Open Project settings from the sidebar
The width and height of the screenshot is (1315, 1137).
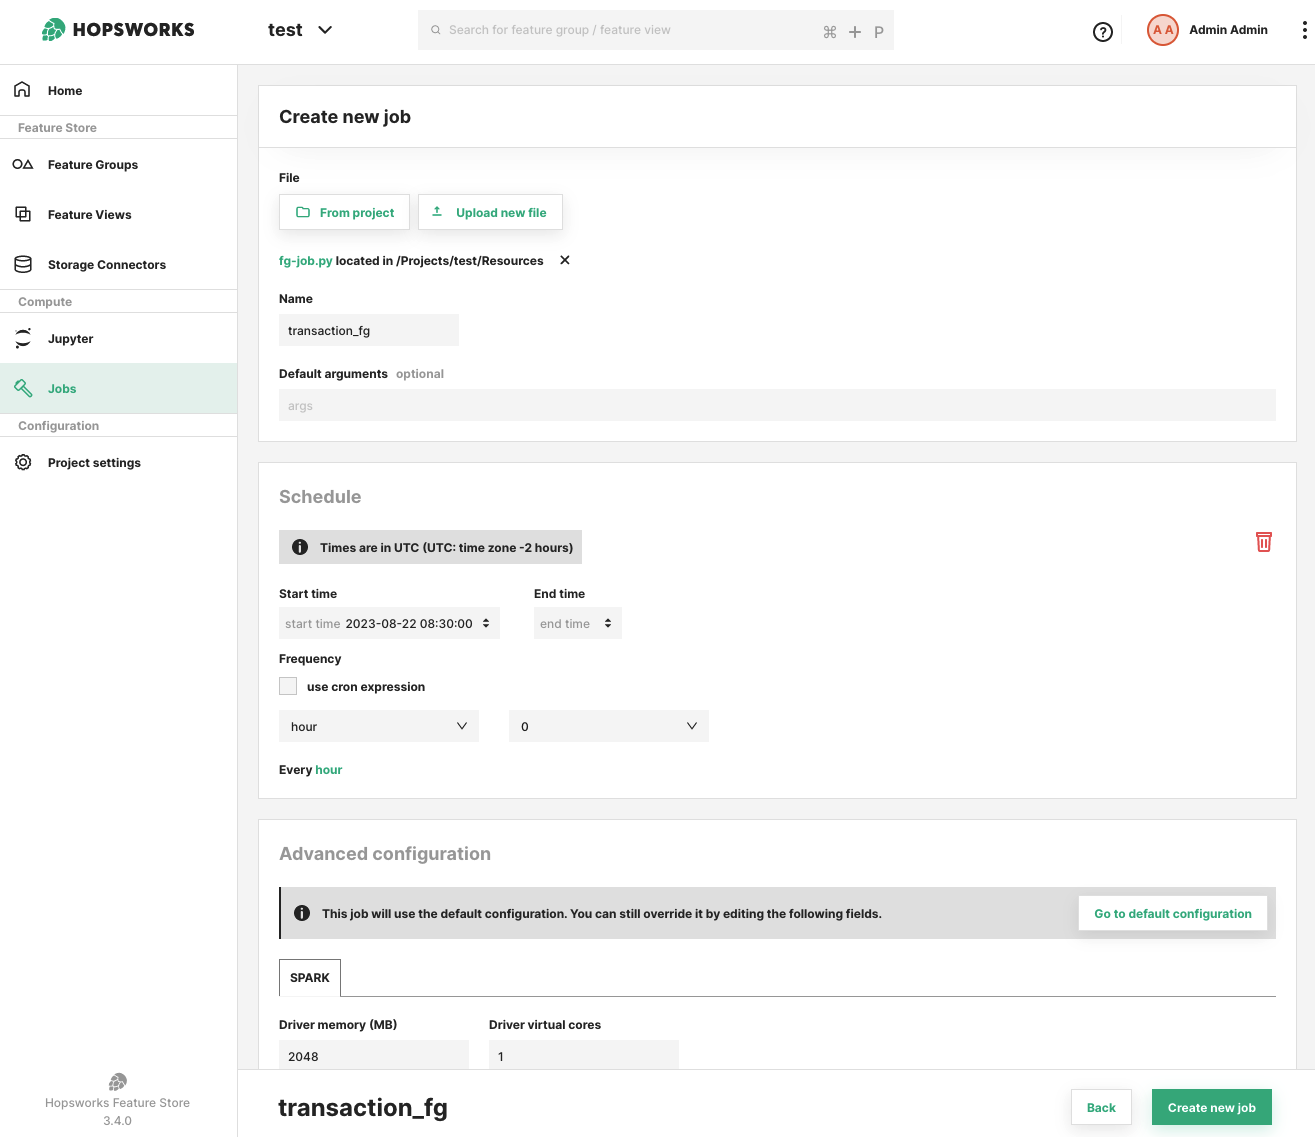pos(94,463)
